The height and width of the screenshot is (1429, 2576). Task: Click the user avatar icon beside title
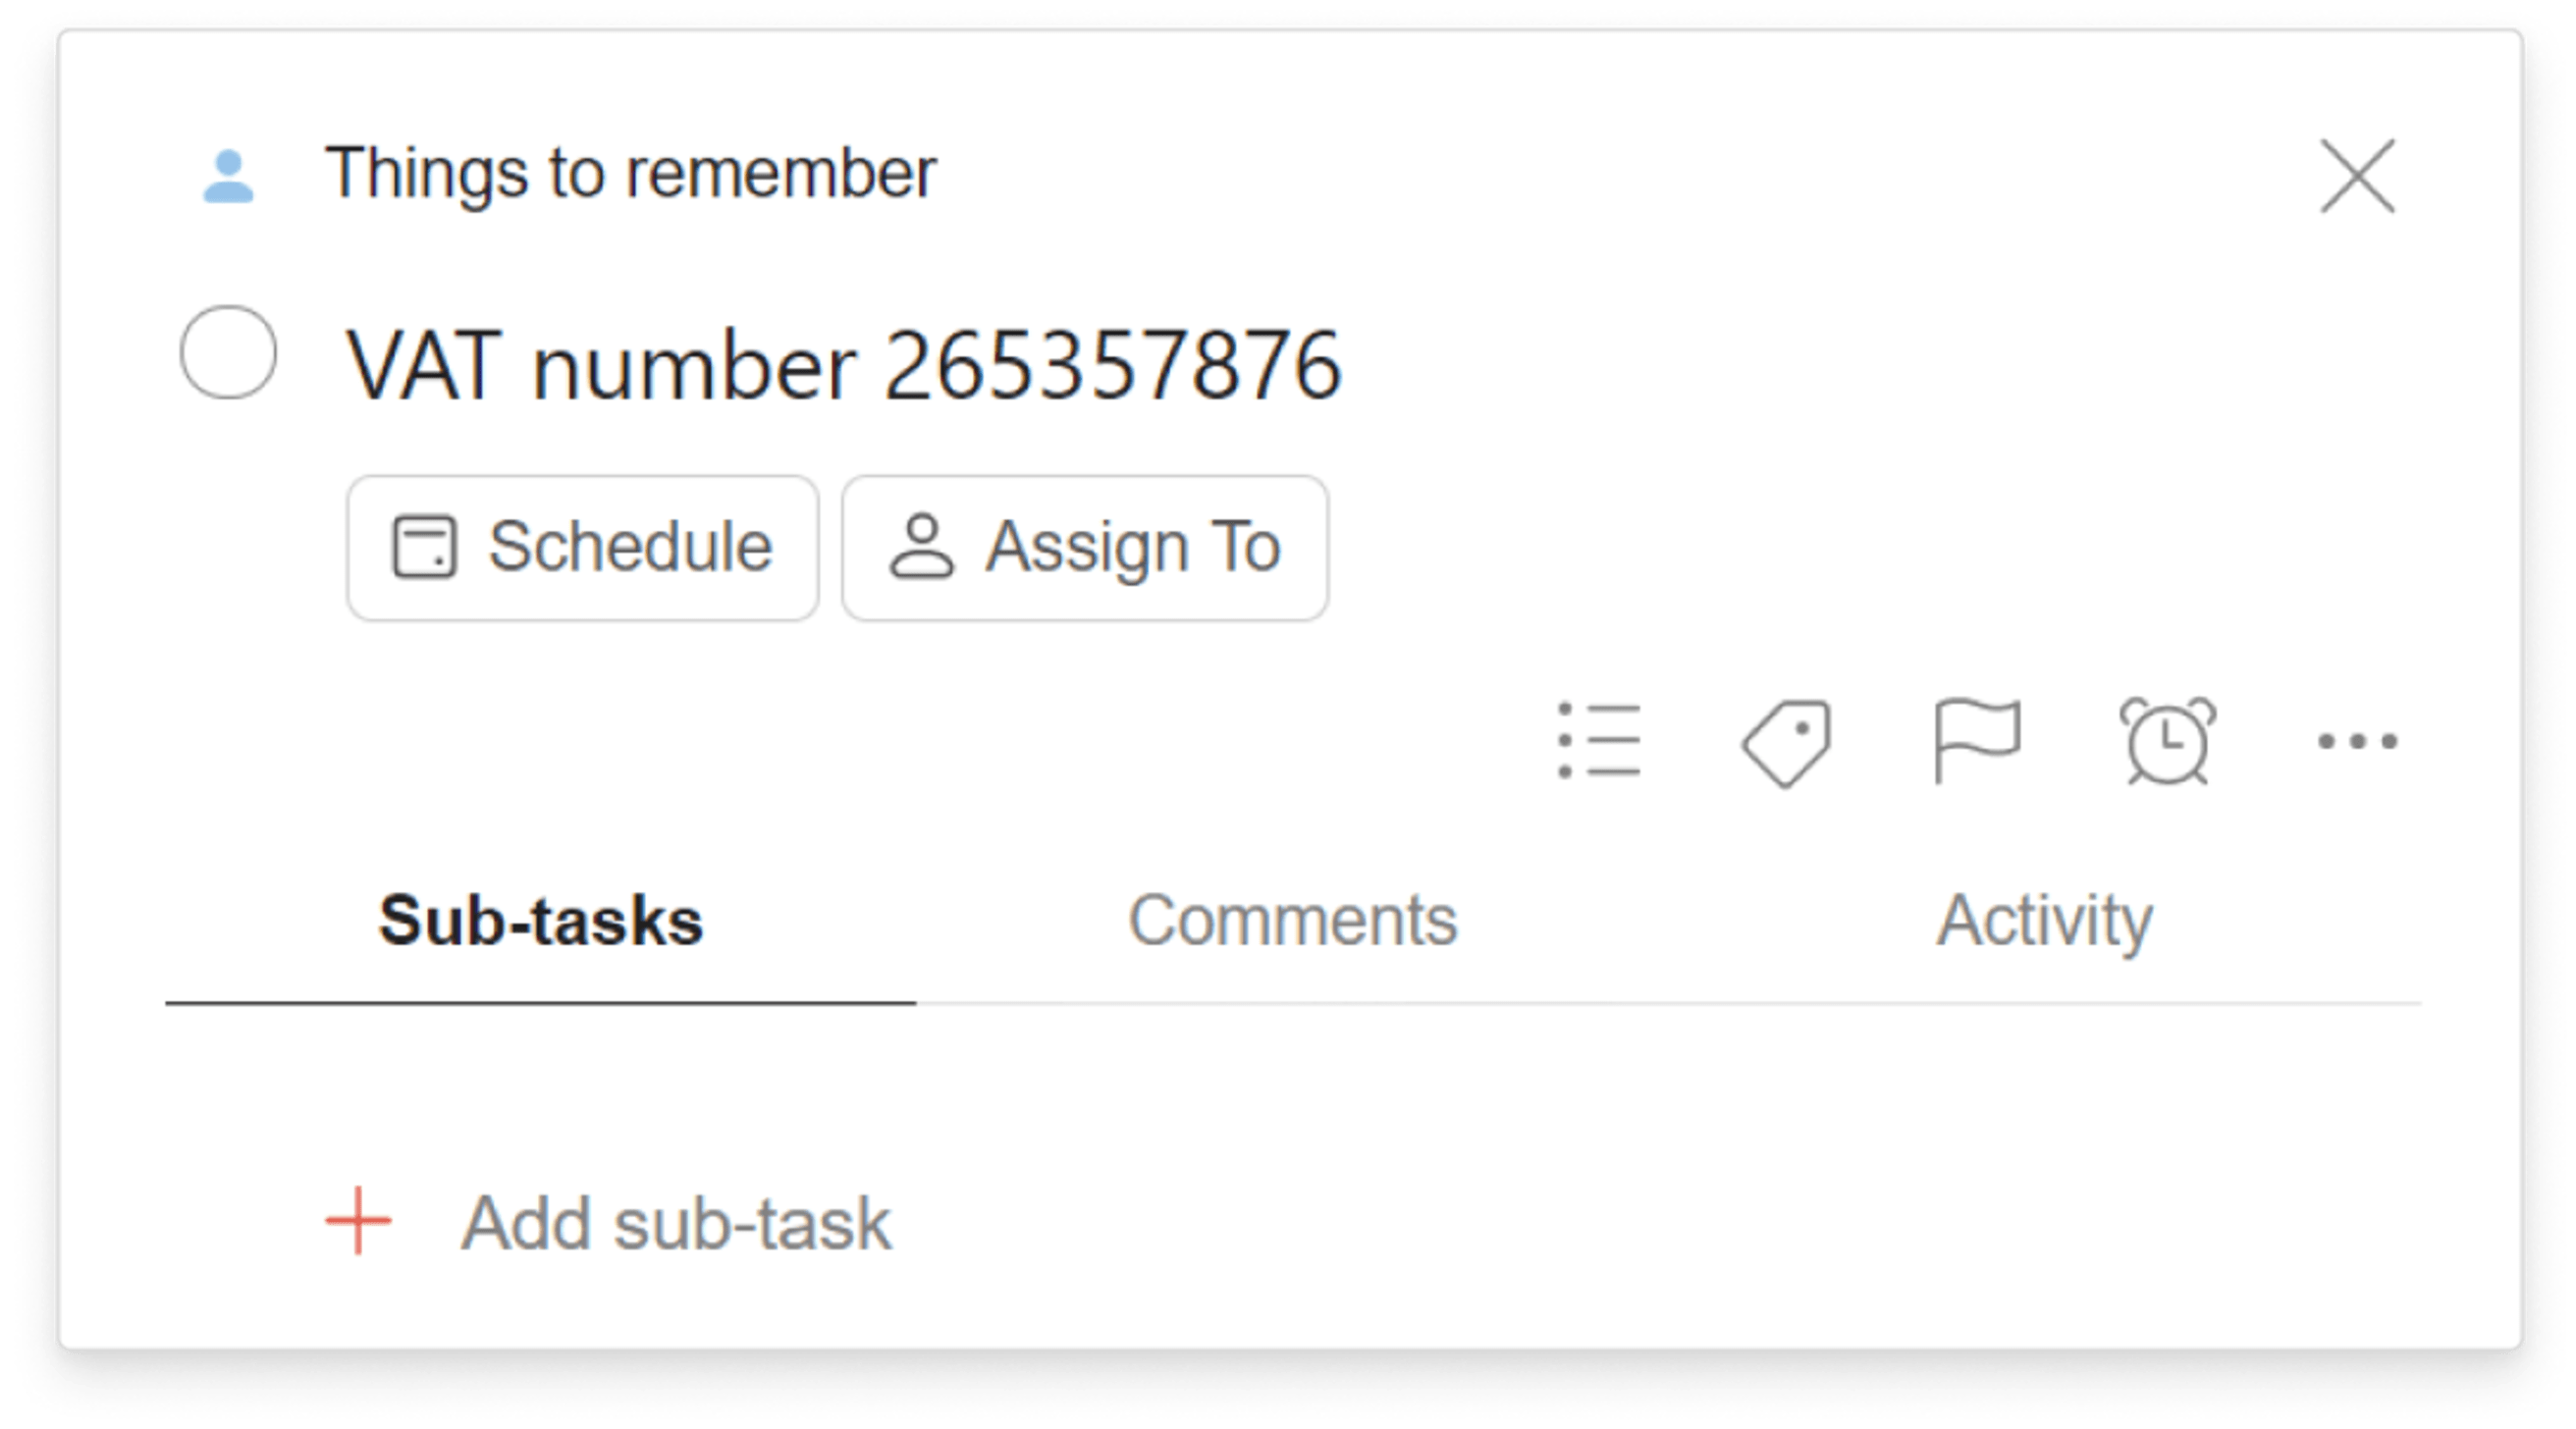tap(227, 176)
